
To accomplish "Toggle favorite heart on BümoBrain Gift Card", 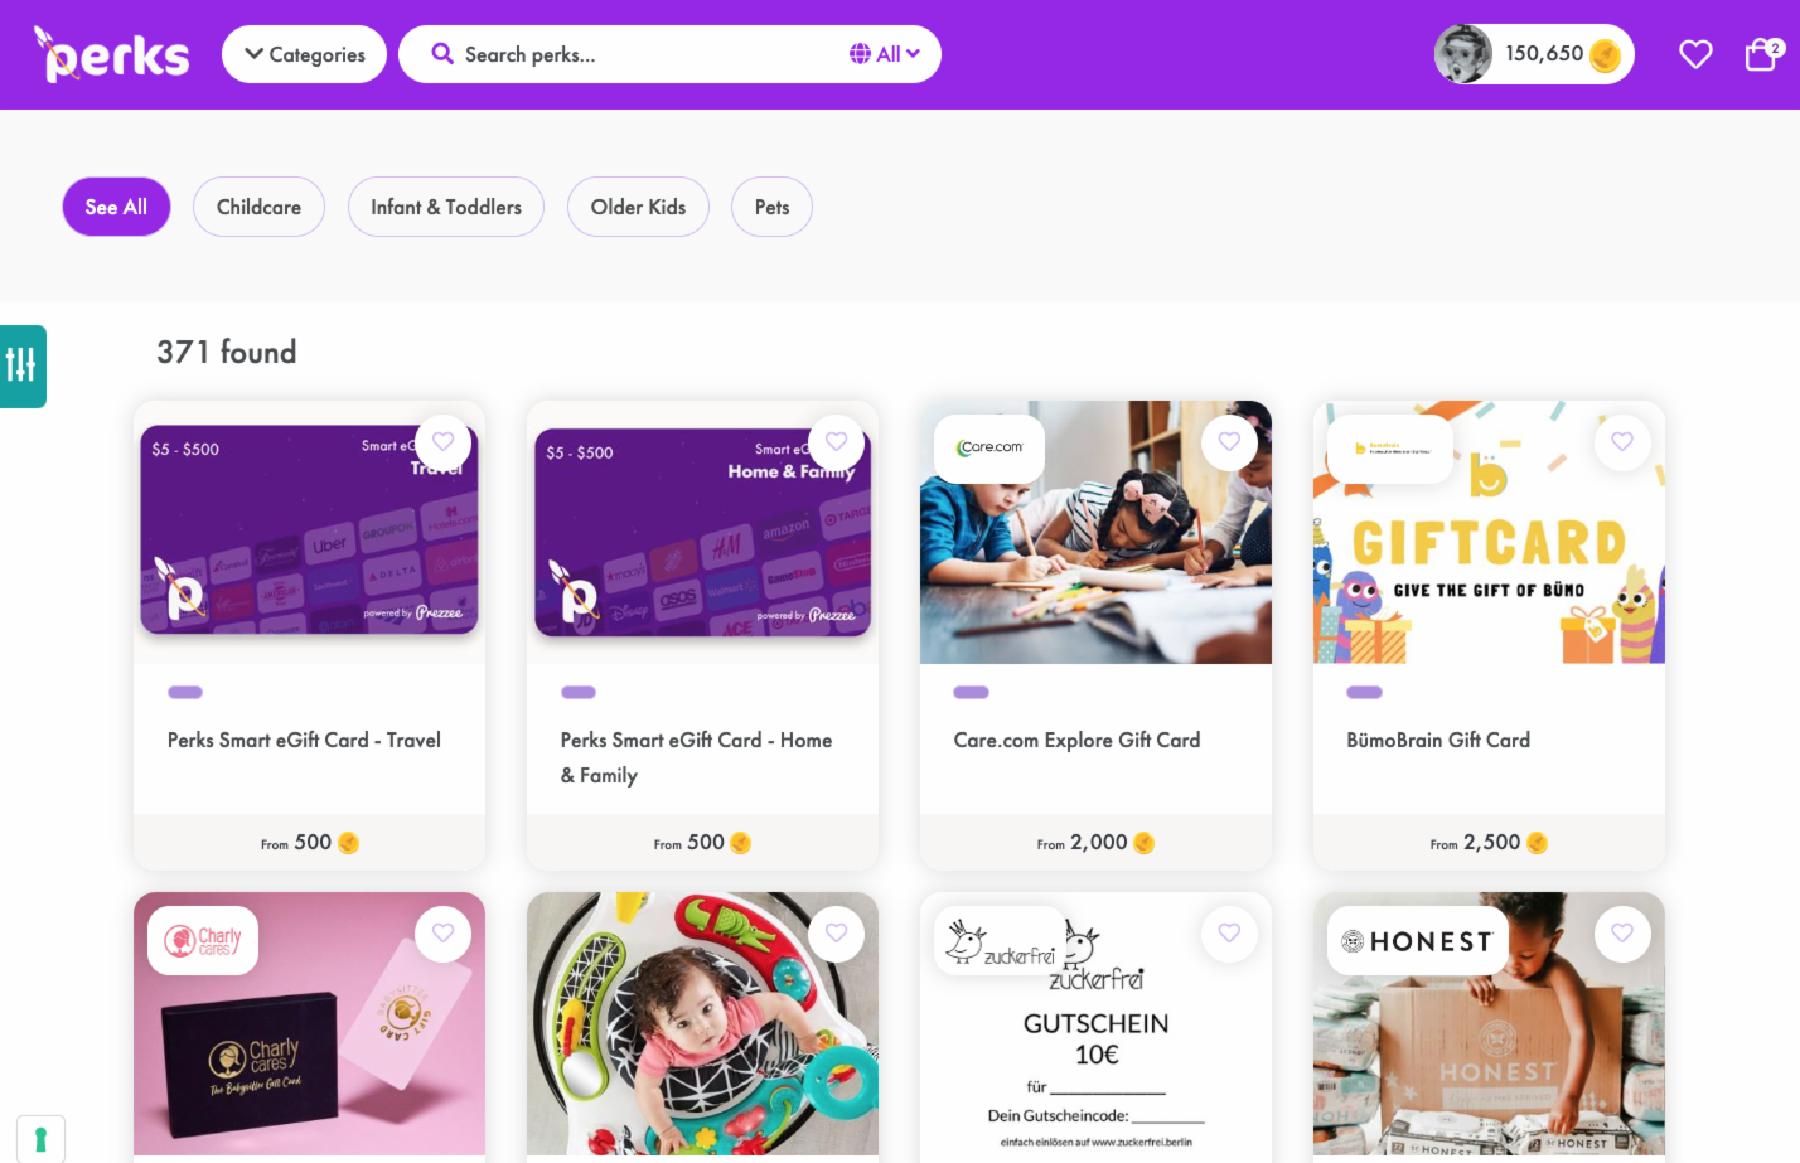I will click(x=1622, y=441).
